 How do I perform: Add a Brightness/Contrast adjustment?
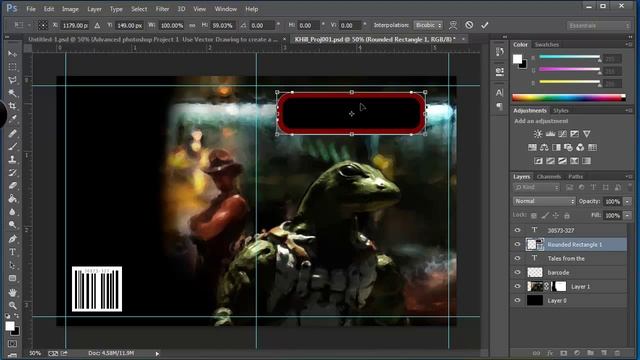538,134
